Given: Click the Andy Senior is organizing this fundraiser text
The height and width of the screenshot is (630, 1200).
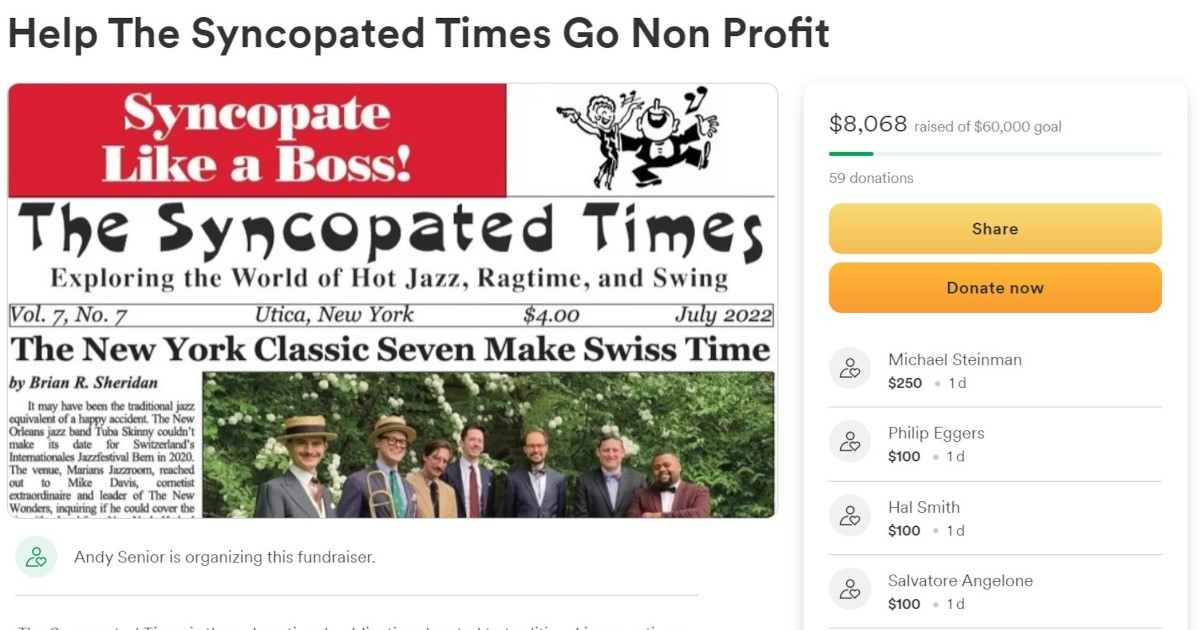Looking at the screenshot, I should point(225,557).
